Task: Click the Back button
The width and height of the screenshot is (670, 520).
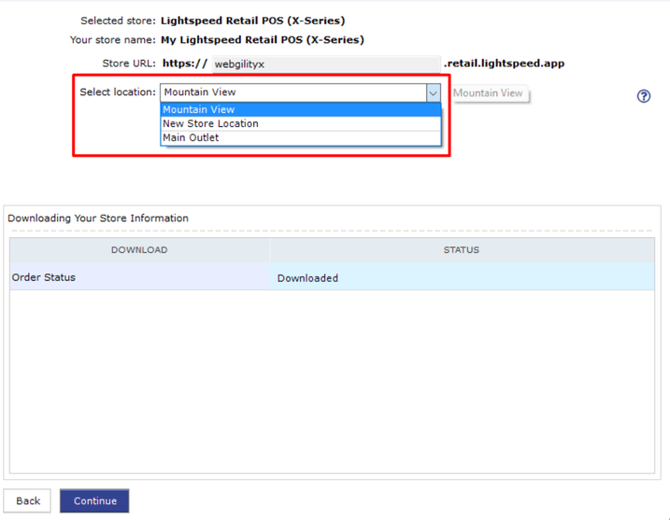Action: (27, 501)
